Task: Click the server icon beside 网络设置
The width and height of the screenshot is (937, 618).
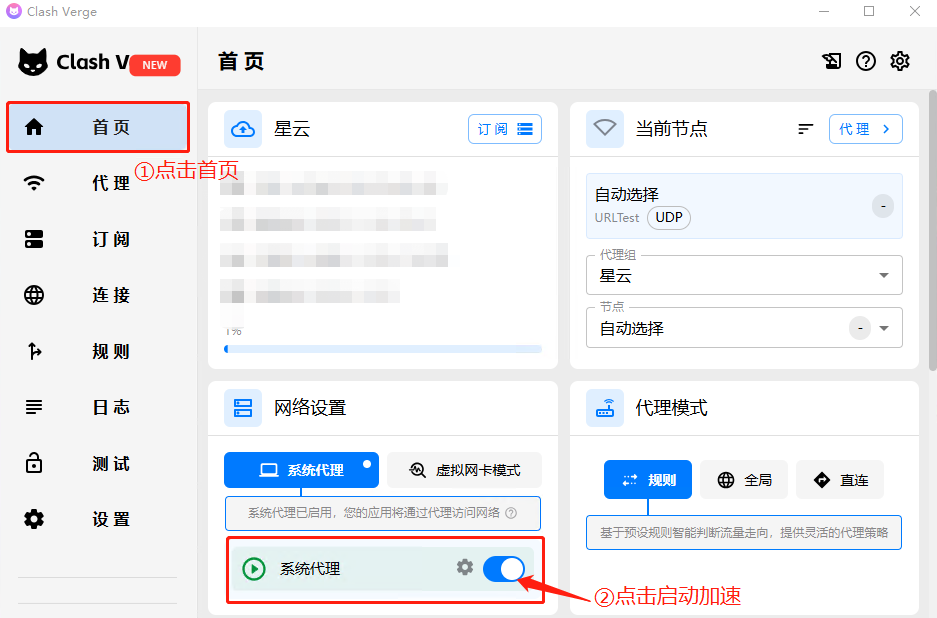Action: point(243,408)
